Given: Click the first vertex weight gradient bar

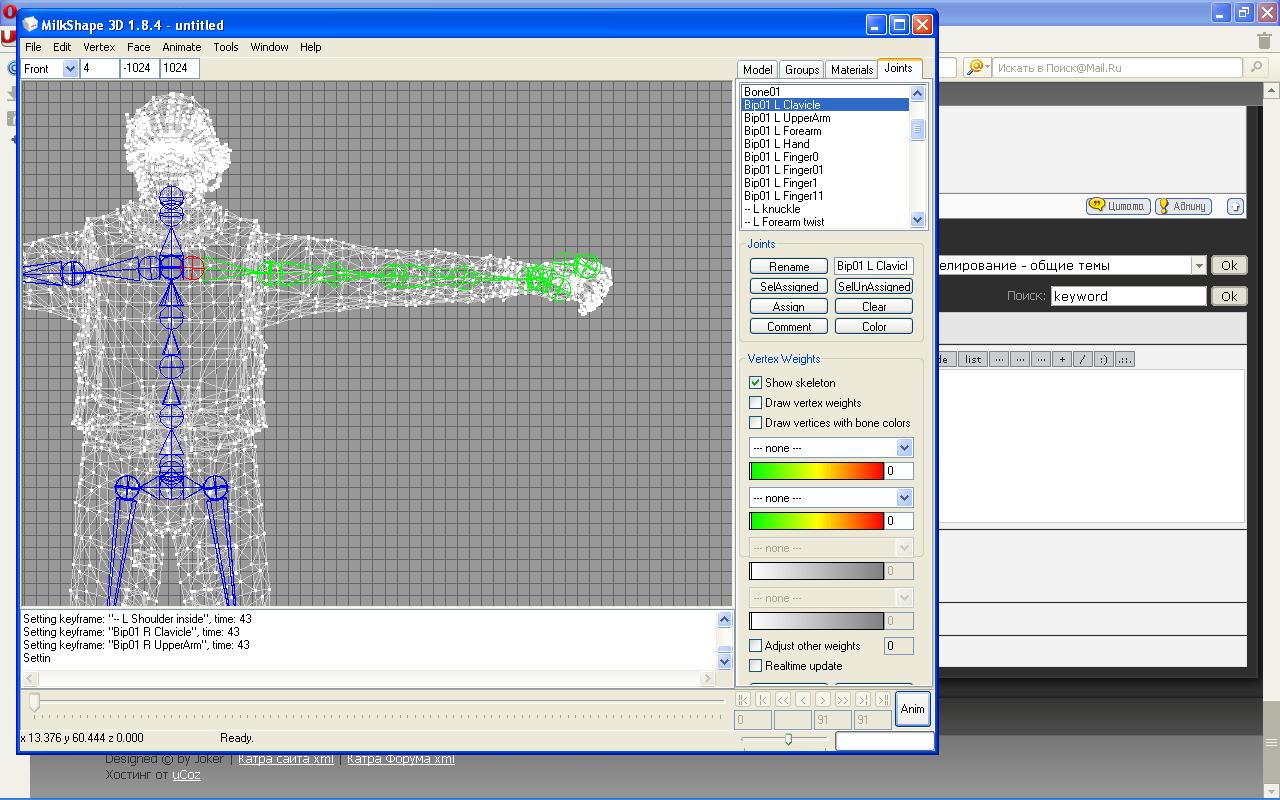Looking at the screenshot, I should pyautogui.click(x=816, y=471).
